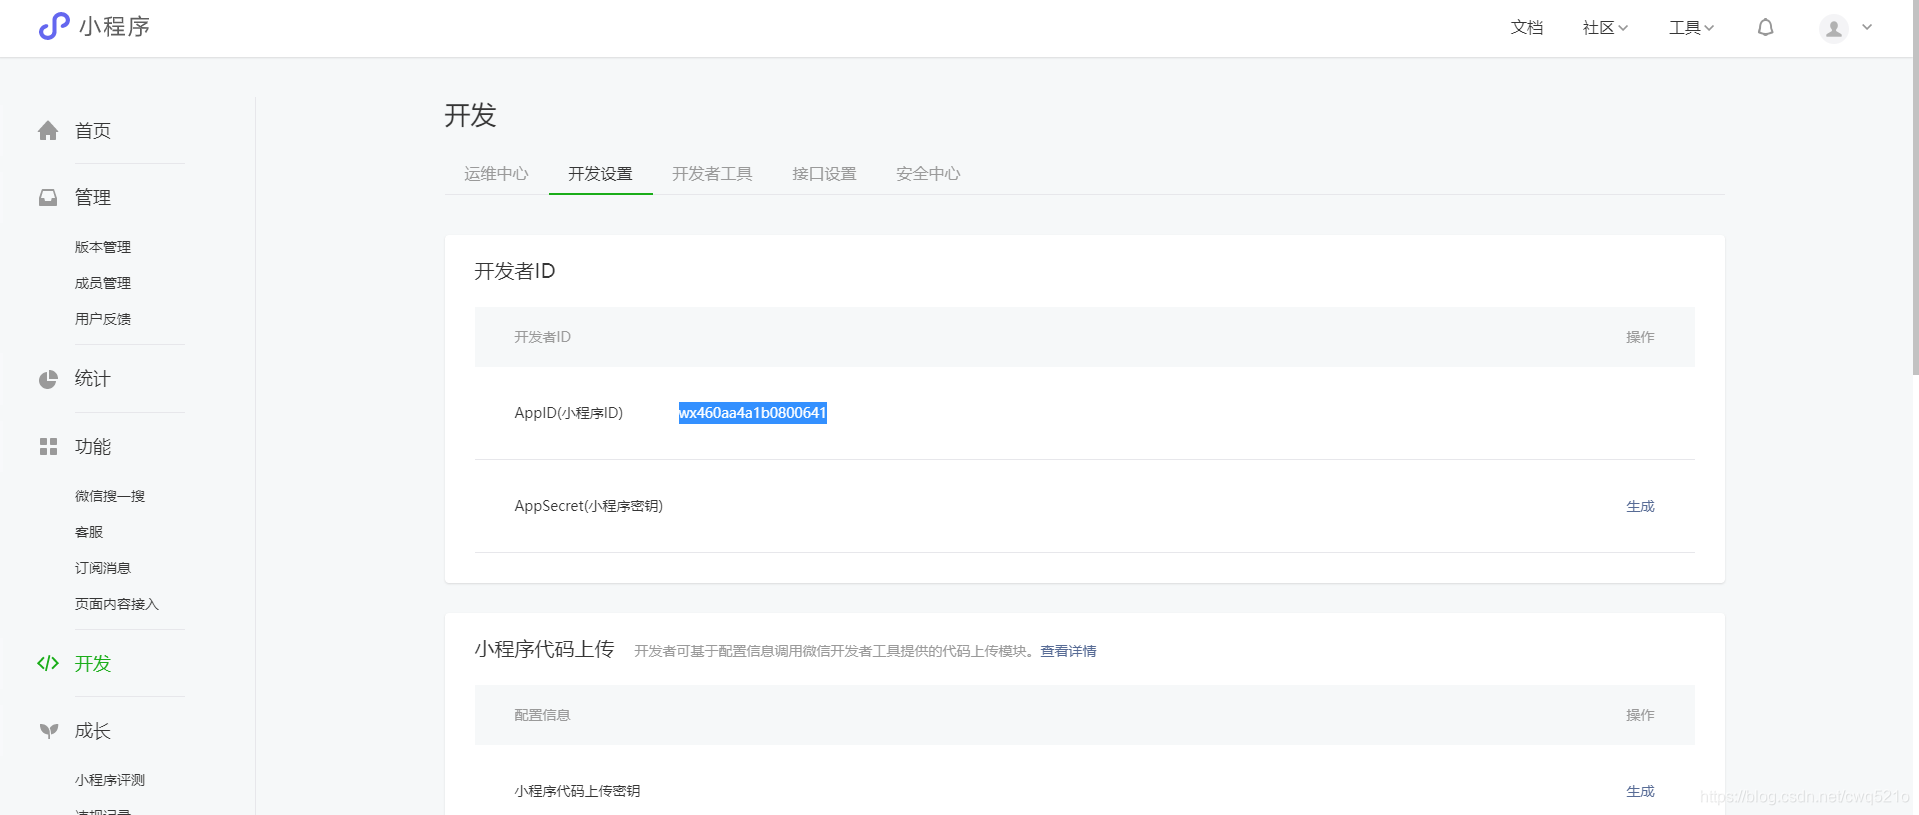Expand the 工具 dropdown menu
Viewport: 1919px width, 815px height.
(1691, 28)
